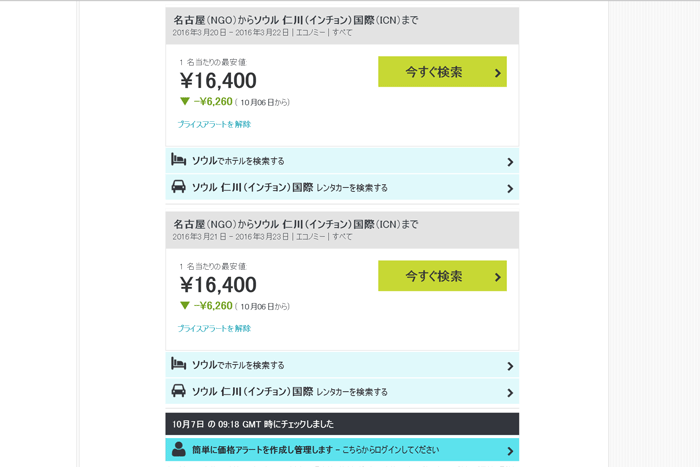The width and height of the screenshot is (700, 467).
Task: Select the ¥16,400 price in the first card
Action: pos(218,81)
